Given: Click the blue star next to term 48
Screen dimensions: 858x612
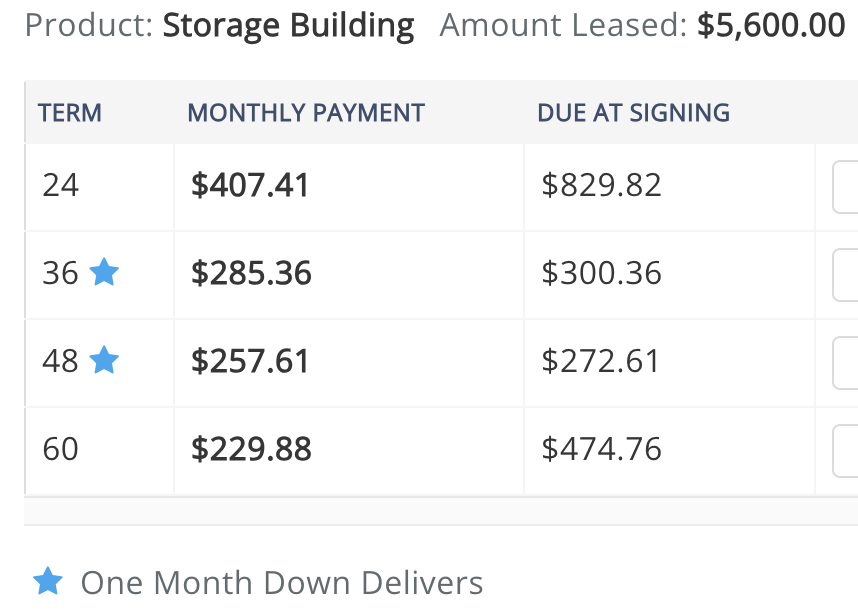Looking at the screenshot, I should 104,360.
